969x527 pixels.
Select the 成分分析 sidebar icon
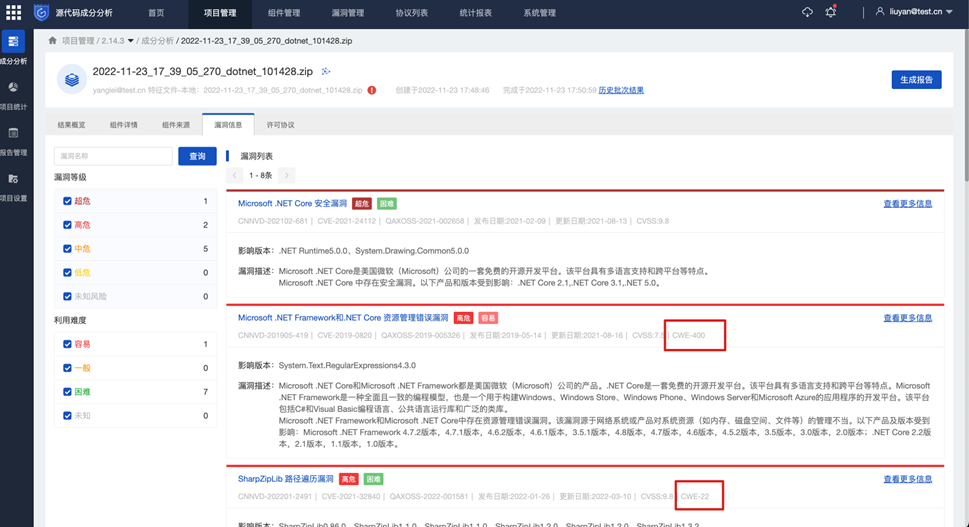point(13,41)
